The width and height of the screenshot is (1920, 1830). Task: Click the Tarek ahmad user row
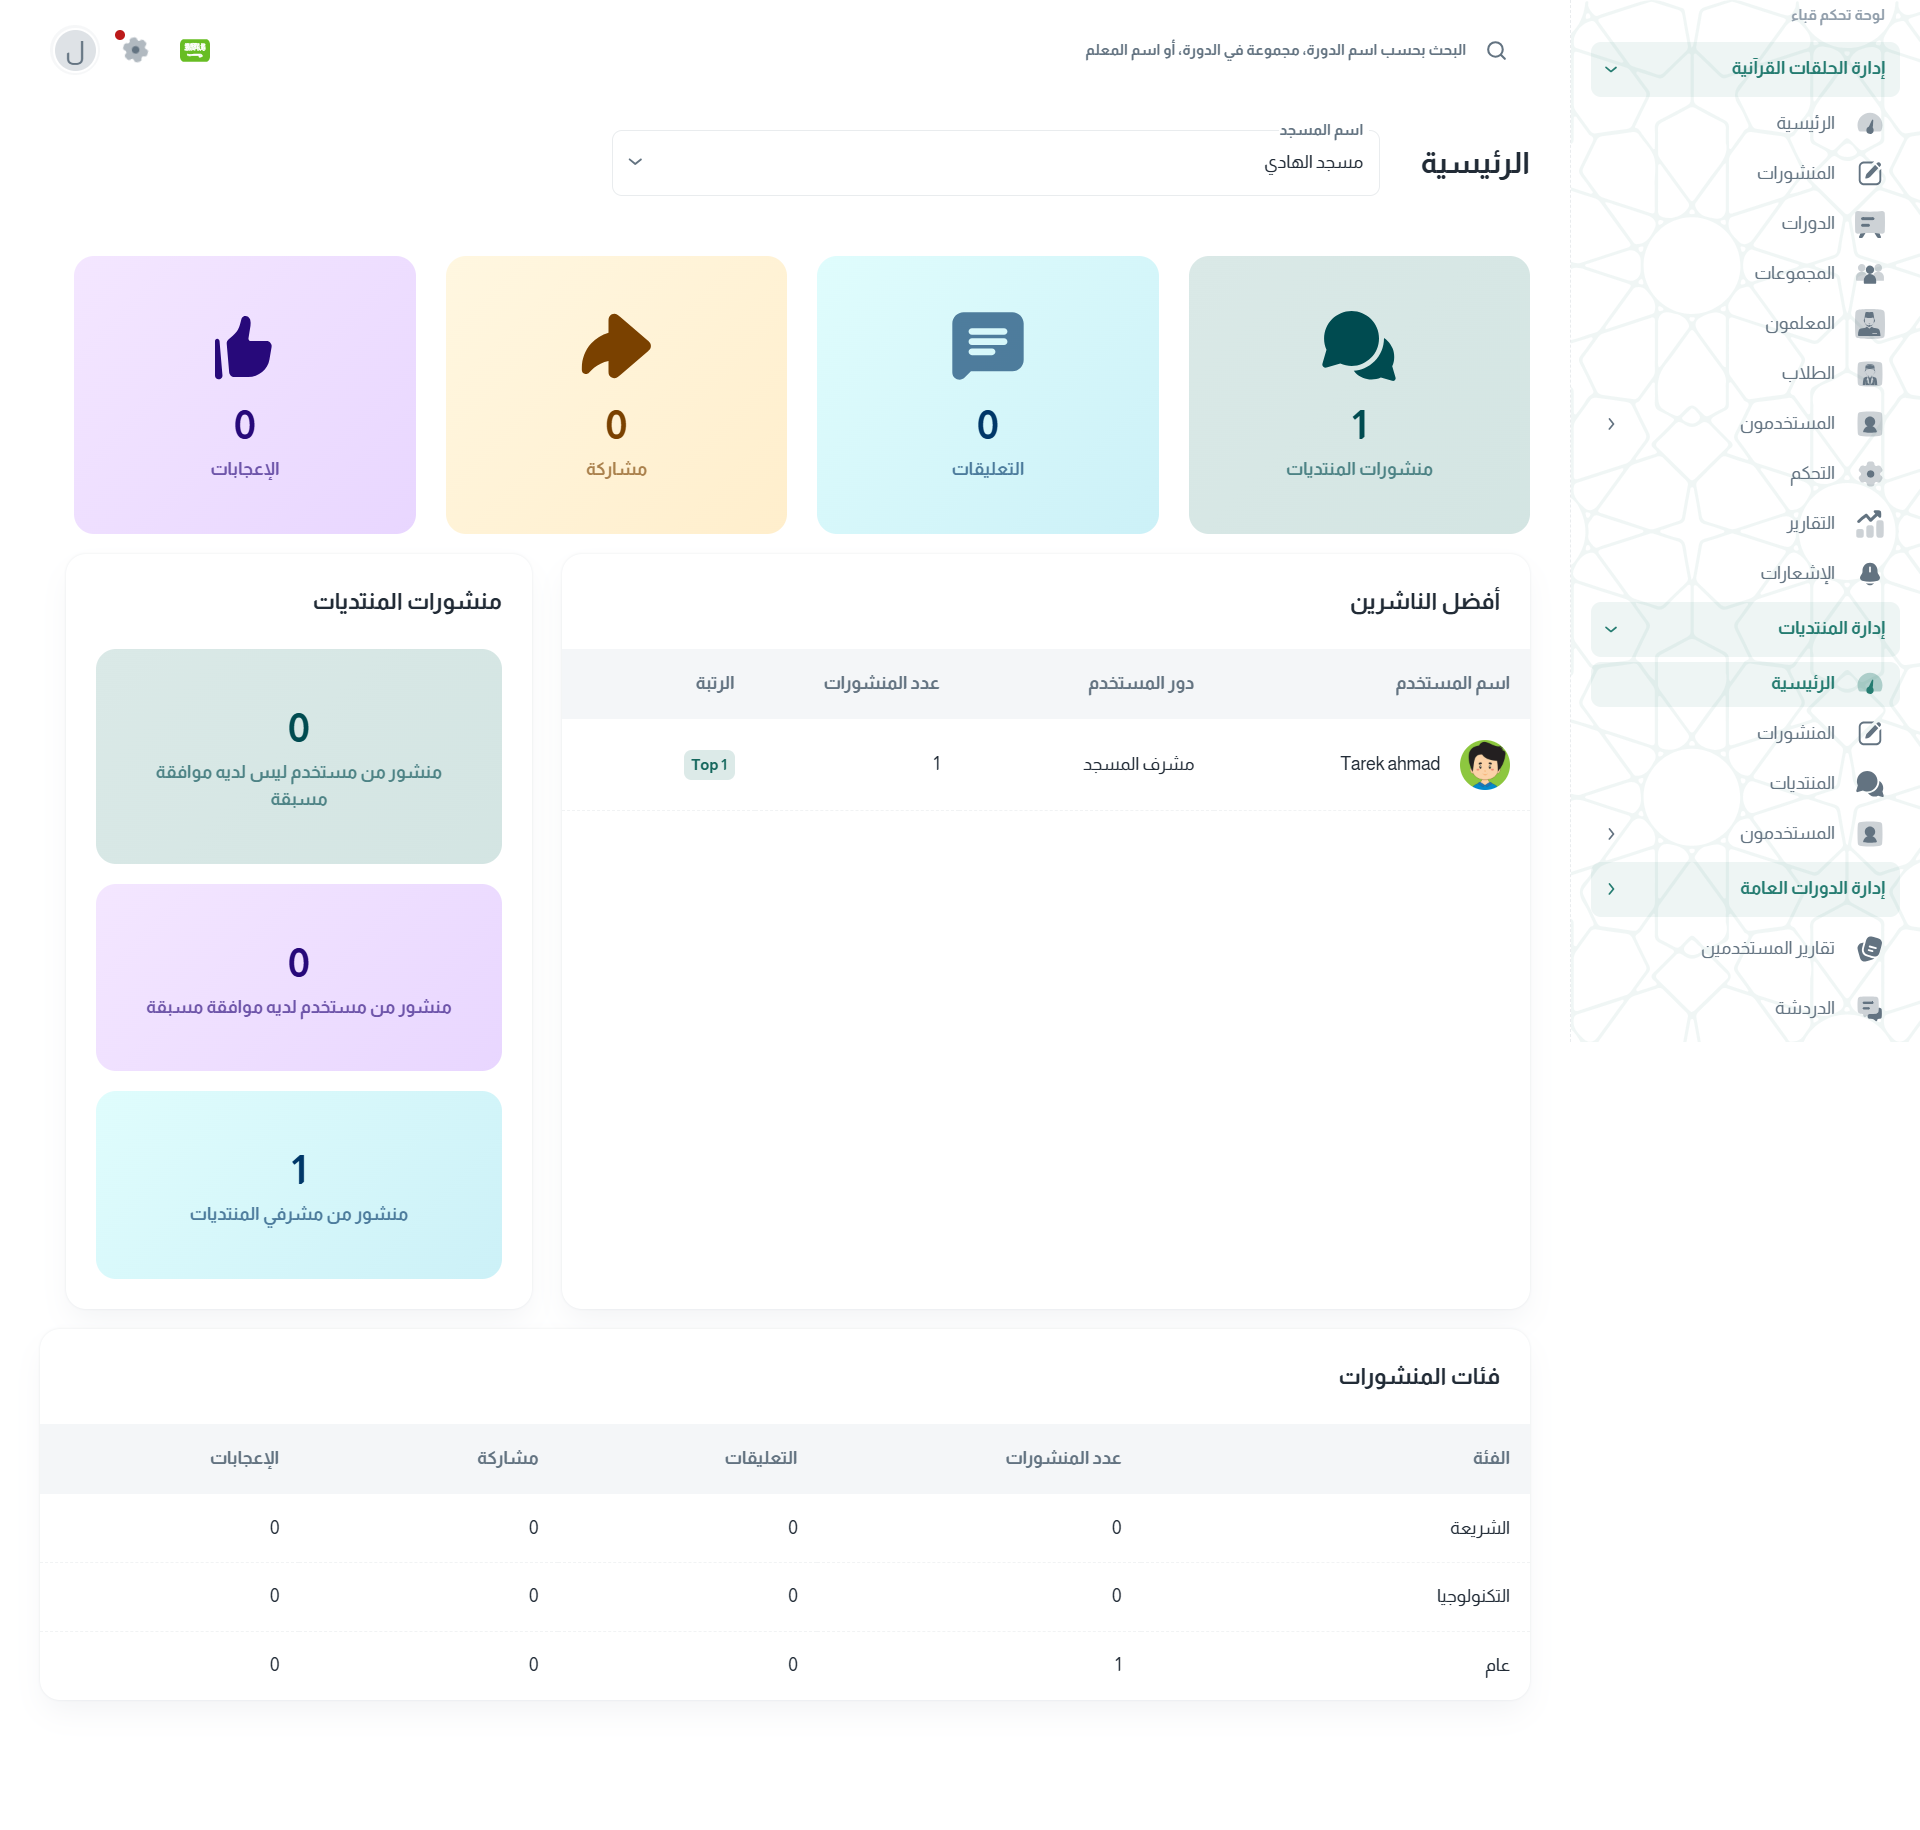[1390, 764]
